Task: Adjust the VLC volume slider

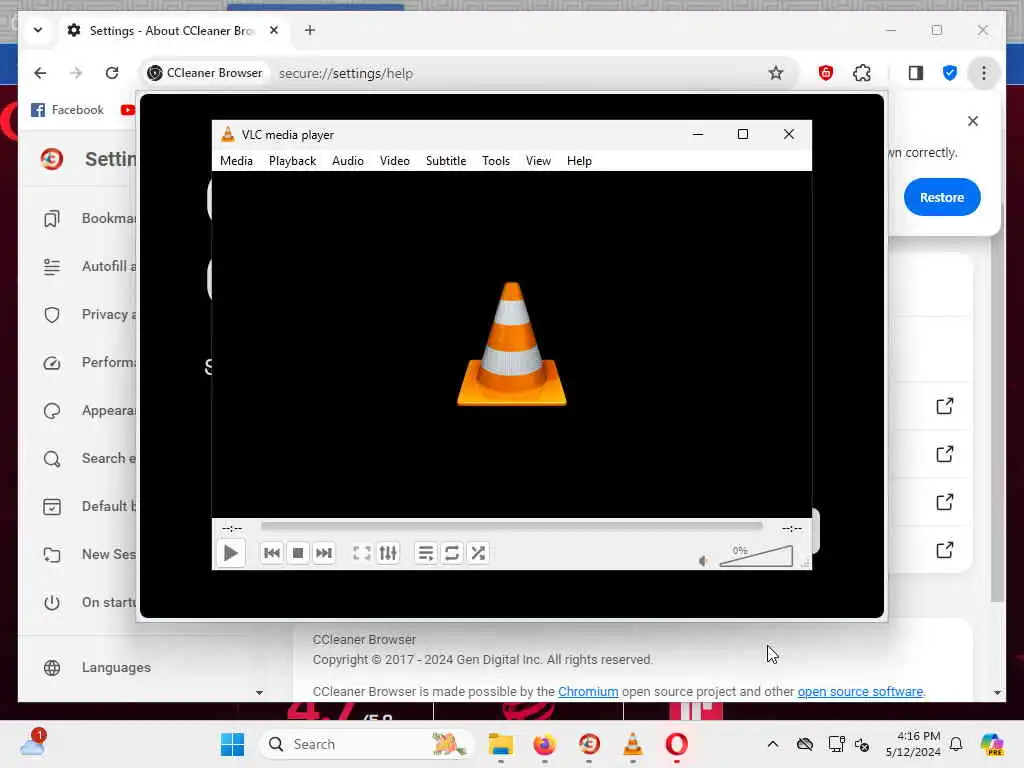Action: 756,556
